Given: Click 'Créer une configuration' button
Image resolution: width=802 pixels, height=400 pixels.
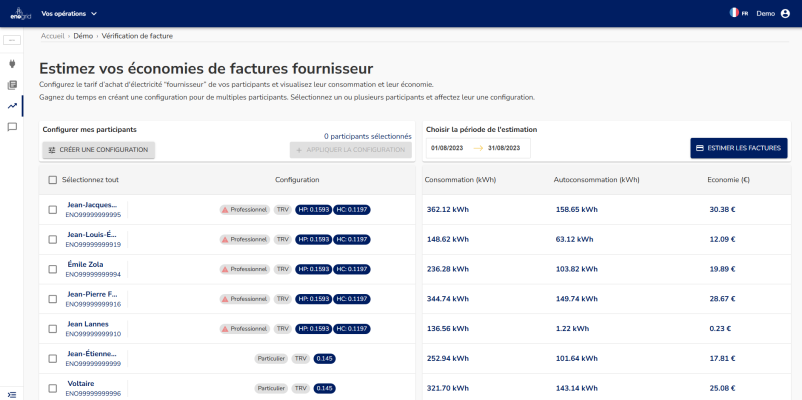Looking at the screenshot, I should (98, 150).
